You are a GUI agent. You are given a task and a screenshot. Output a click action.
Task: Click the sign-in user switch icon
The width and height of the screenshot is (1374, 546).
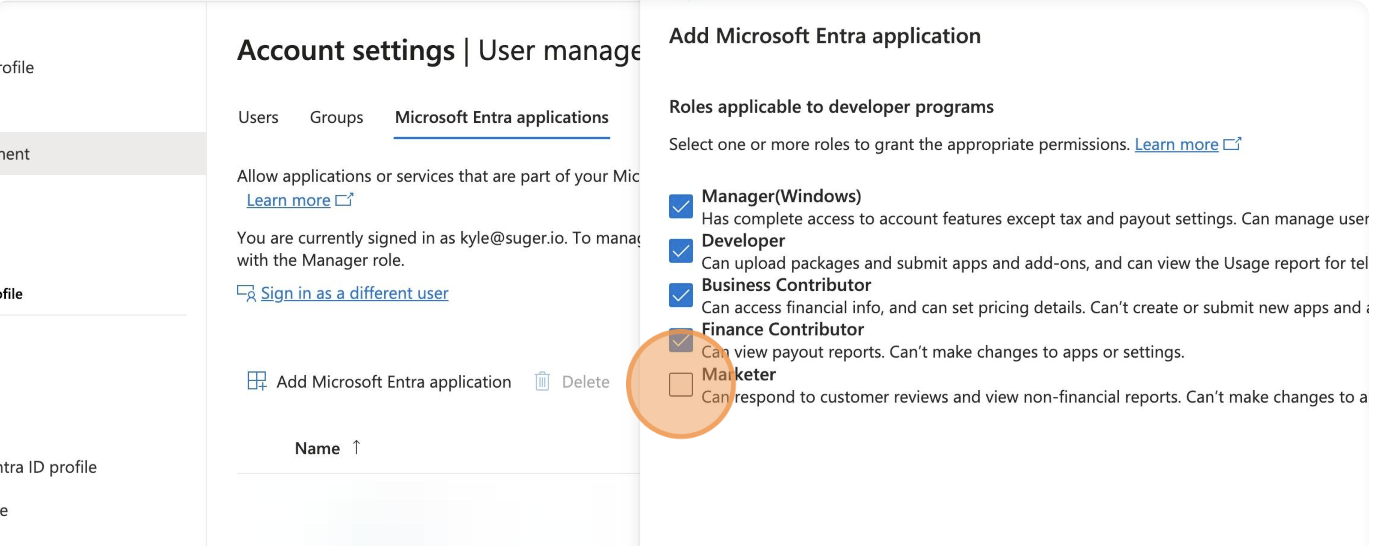246,293
